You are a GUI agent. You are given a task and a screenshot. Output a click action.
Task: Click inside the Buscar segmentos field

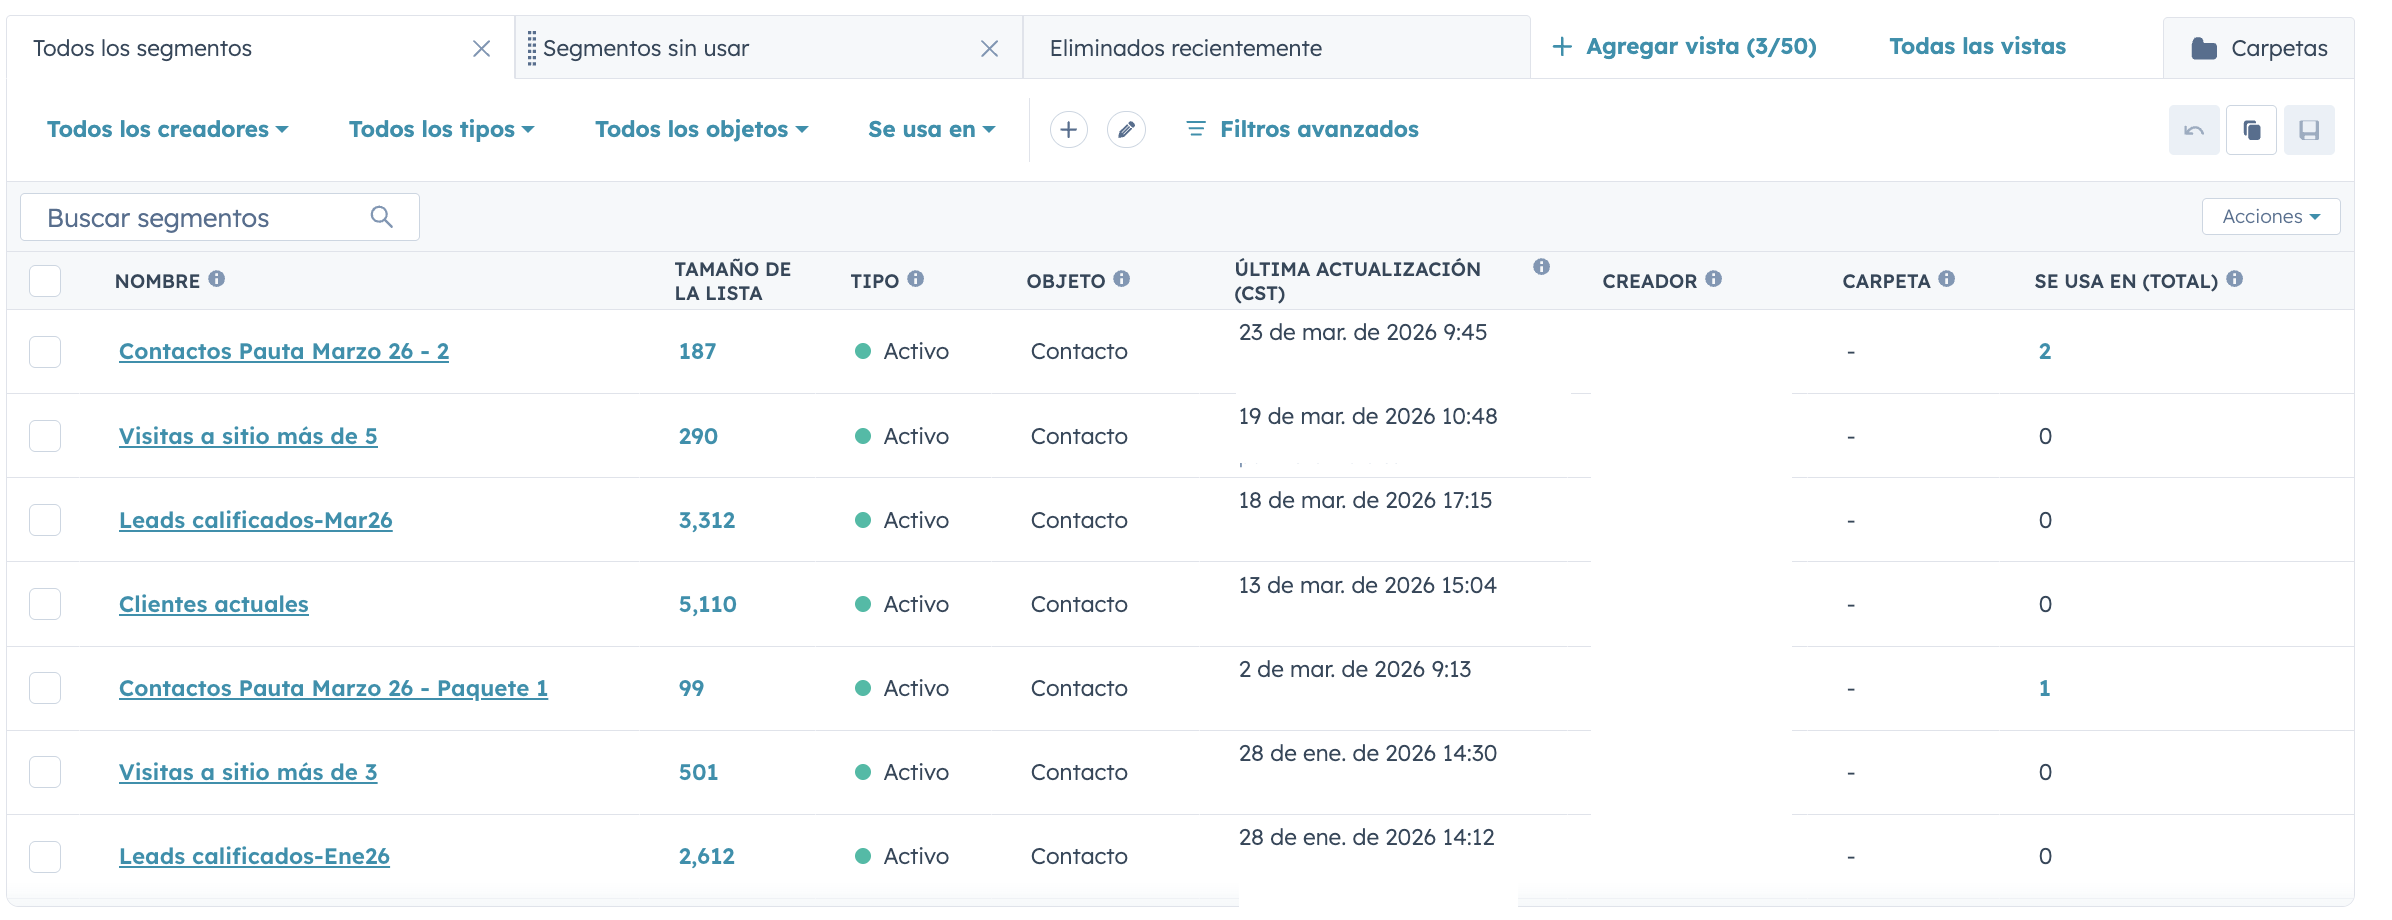190,216
